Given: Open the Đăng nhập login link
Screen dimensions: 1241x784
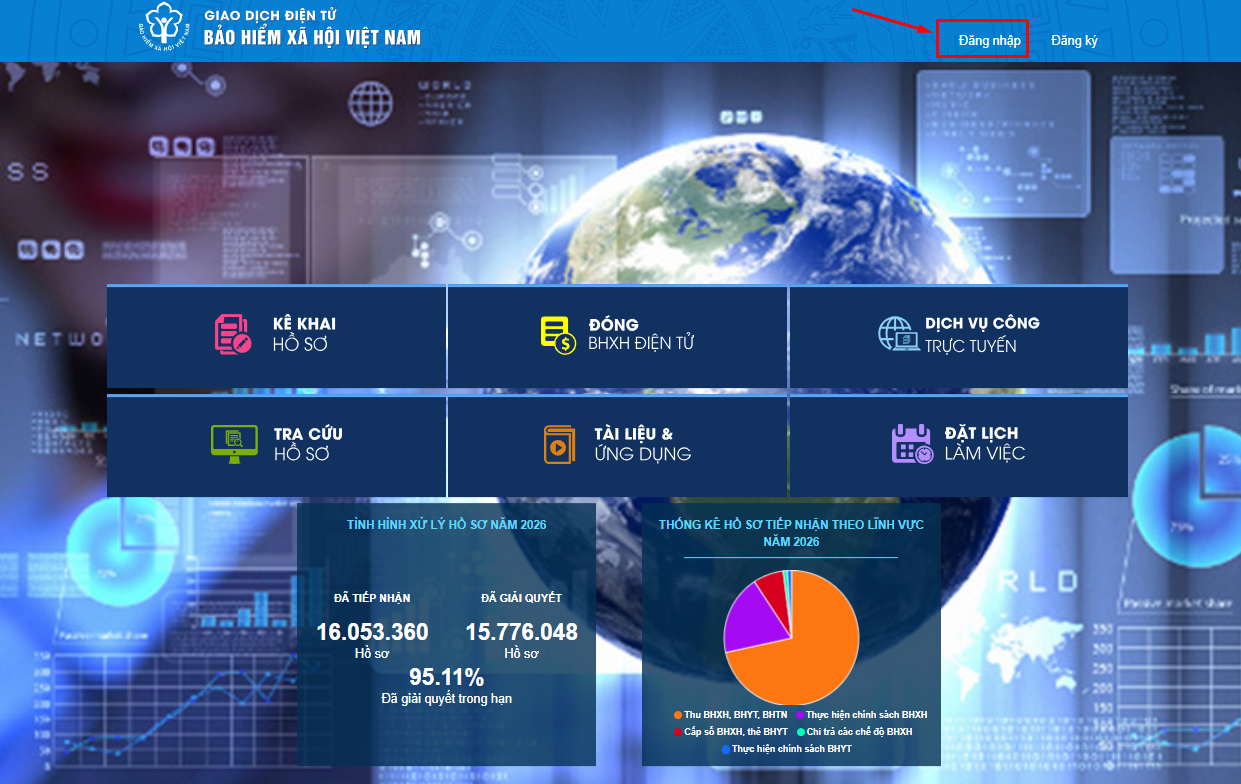Looking at the screenshot, I should [989, 41].
